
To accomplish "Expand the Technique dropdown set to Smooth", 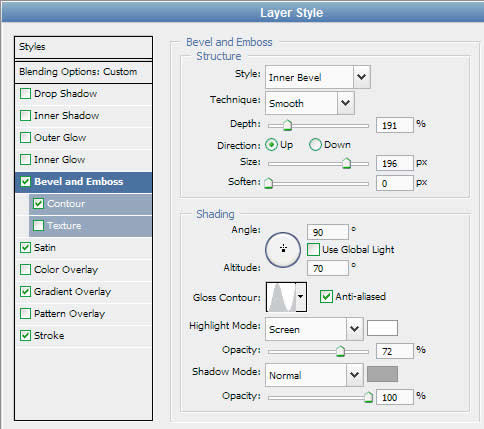I will tap(310, 103).
